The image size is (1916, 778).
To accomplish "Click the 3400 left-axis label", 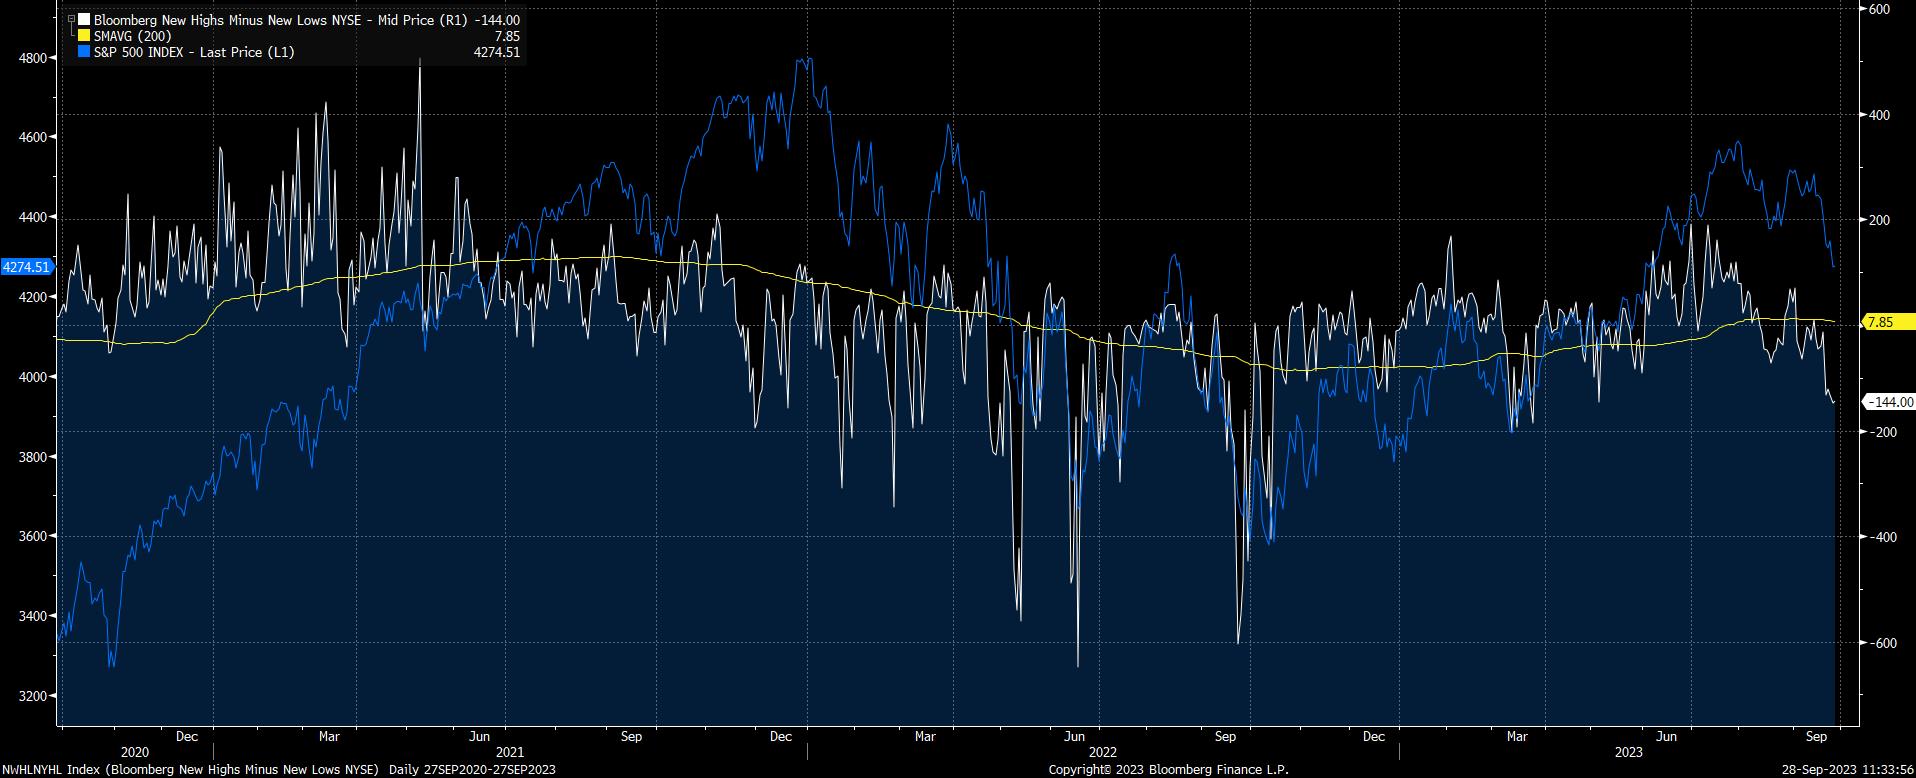I will tap(33, 616).
